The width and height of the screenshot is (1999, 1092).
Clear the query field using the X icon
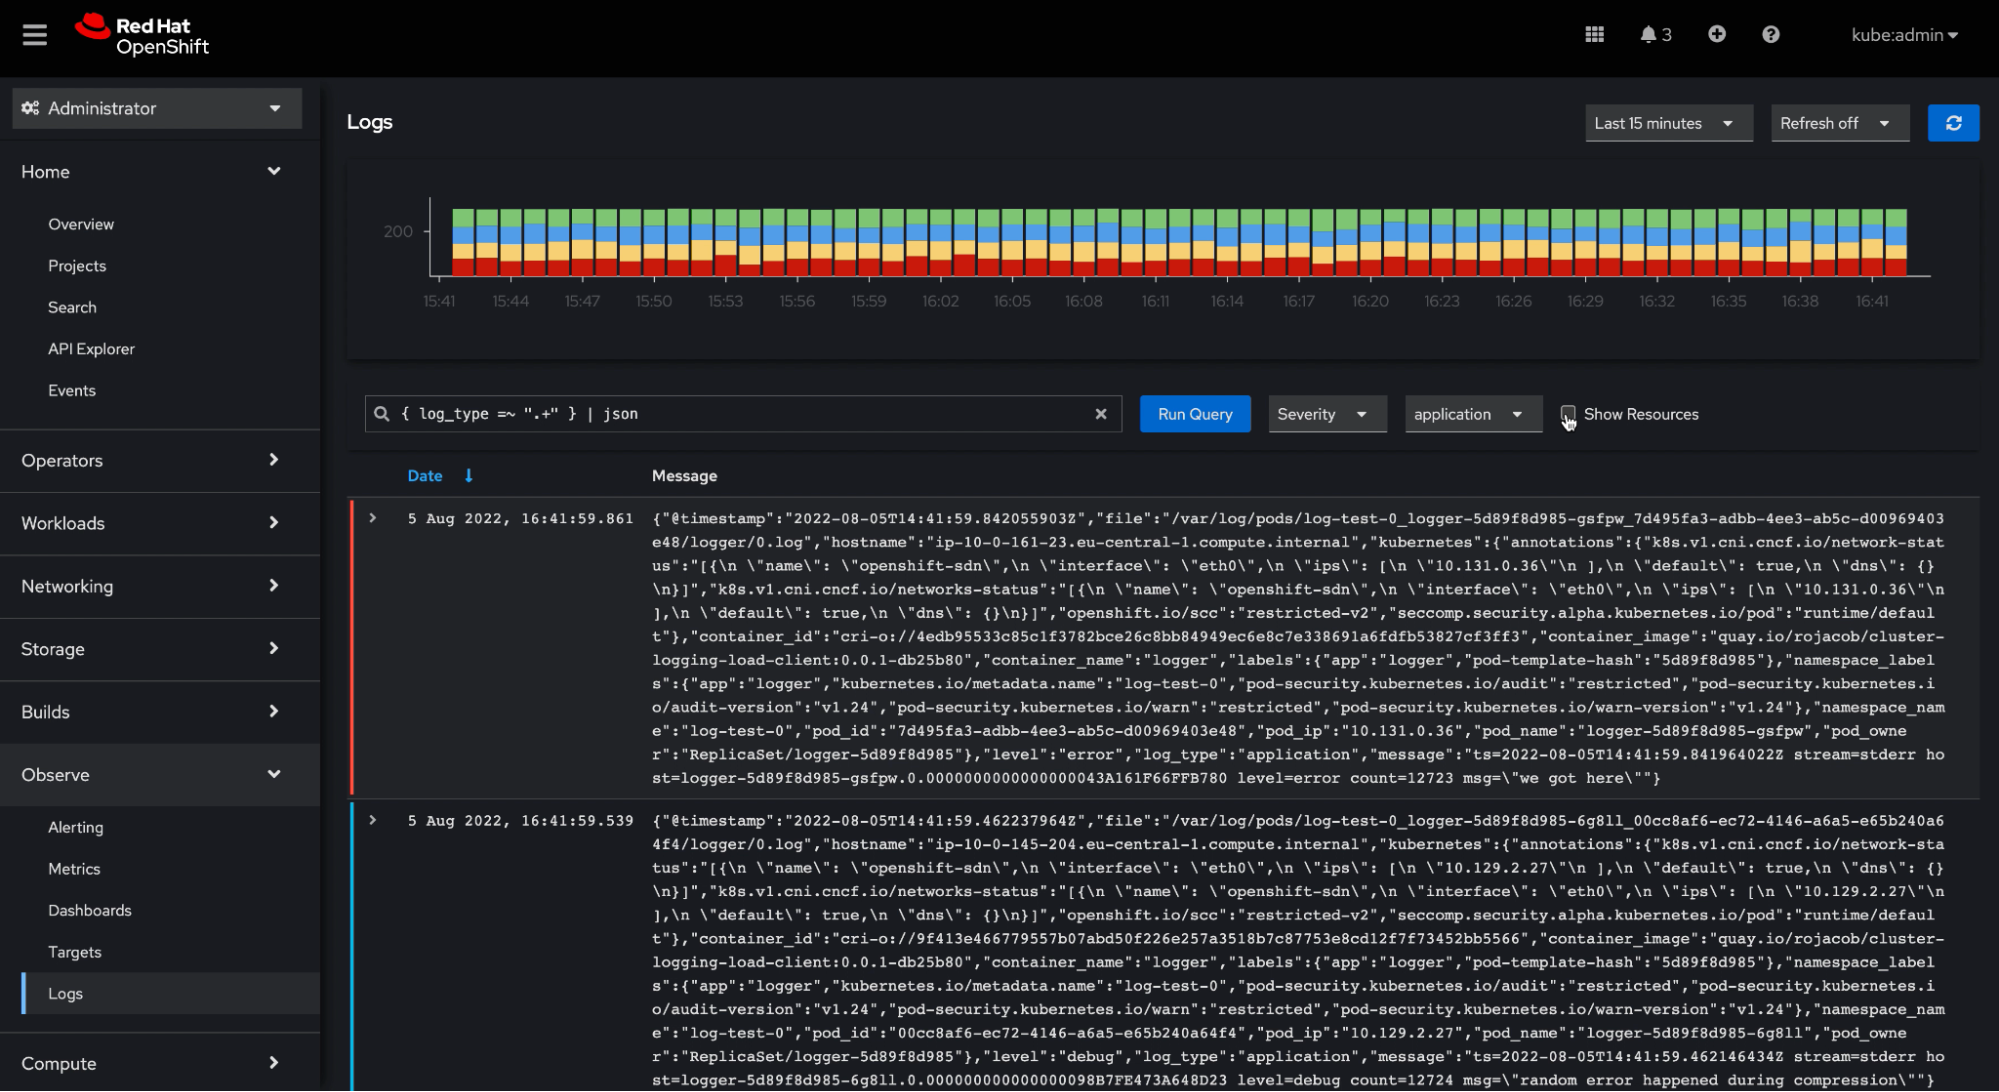(x=1101, y=413)
